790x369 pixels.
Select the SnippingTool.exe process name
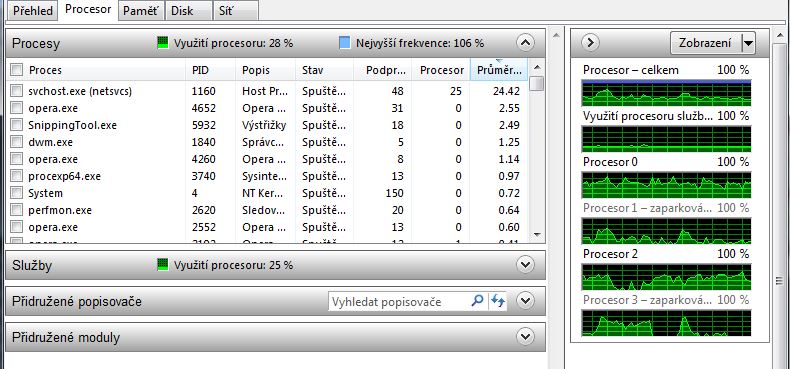coord(72,125)
